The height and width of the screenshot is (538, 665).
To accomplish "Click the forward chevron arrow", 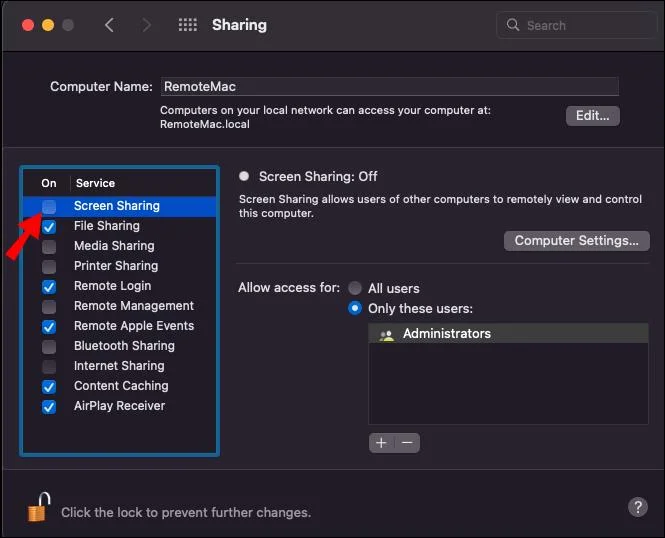I will 147,25.
